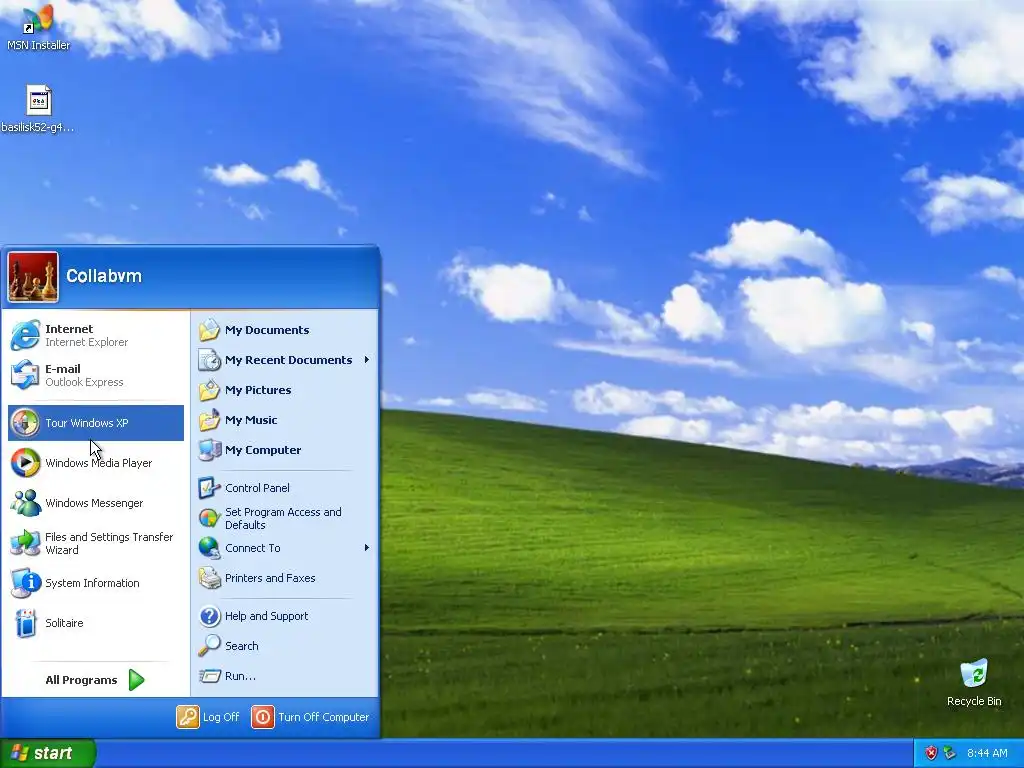Open Help and Support icon
Image resolution: width=1024 pixels, height=768 pixels.
point(209,616)
